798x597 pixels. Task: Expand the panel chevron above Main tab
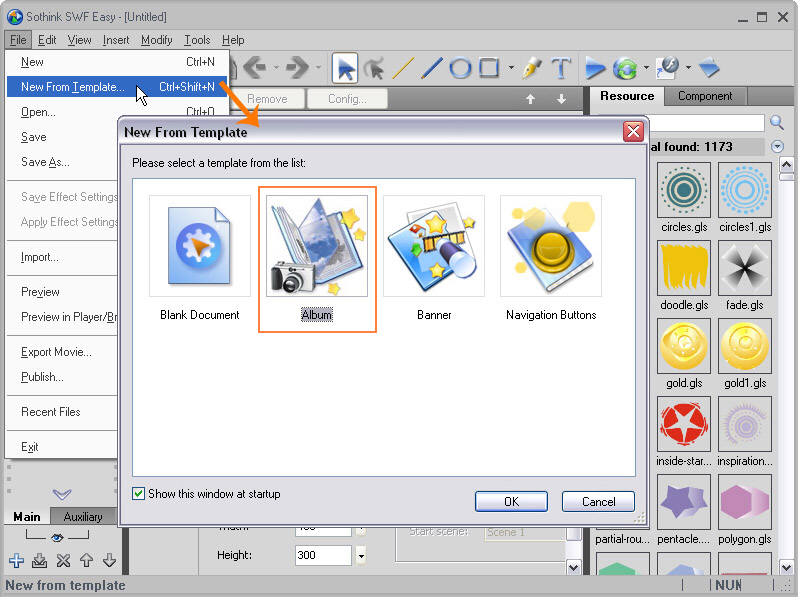tap(62, 494)
